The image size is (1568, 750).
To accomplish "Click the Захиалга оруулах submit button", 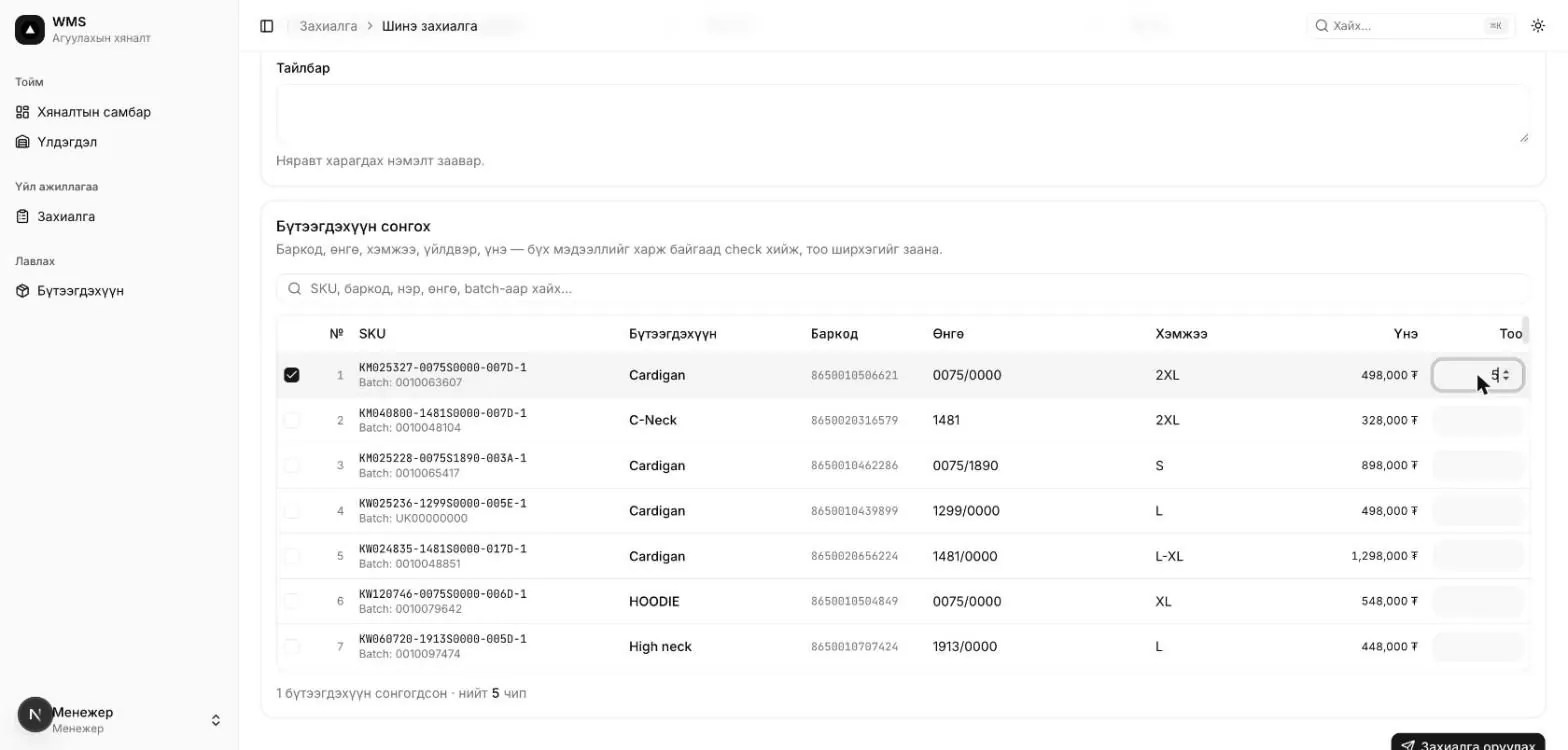I will (1468, 742).
